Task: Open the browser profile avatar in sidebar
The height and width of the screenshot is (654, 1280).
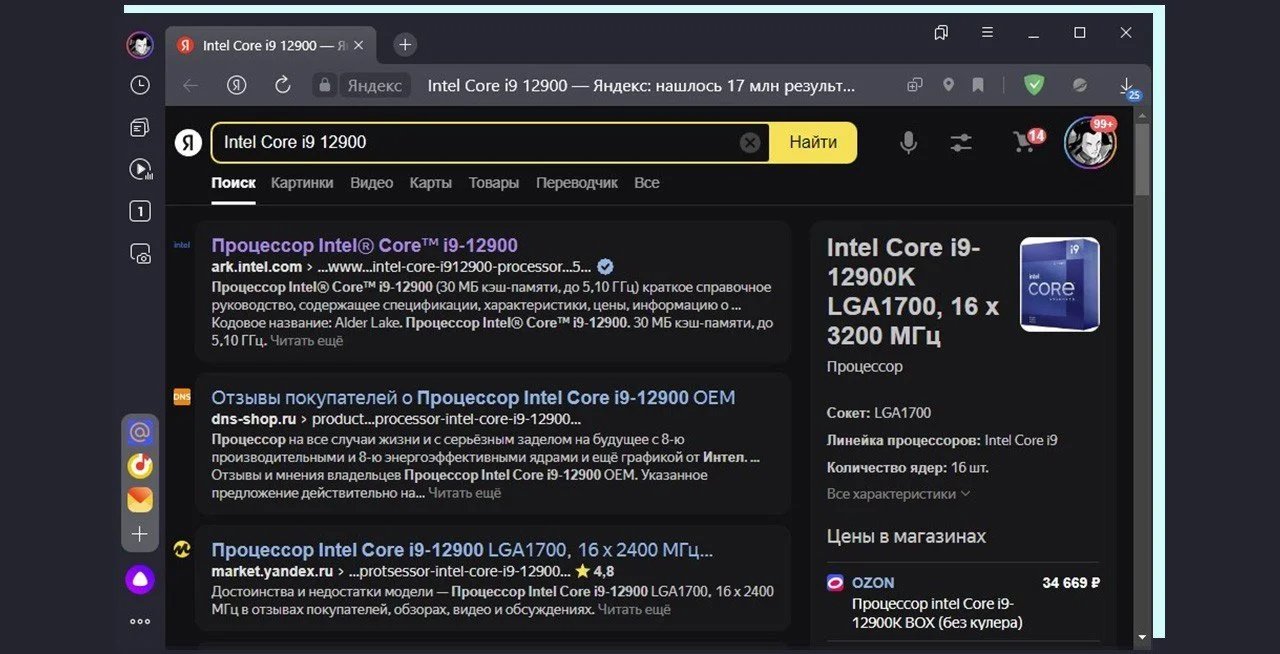Action: (139, 45)
